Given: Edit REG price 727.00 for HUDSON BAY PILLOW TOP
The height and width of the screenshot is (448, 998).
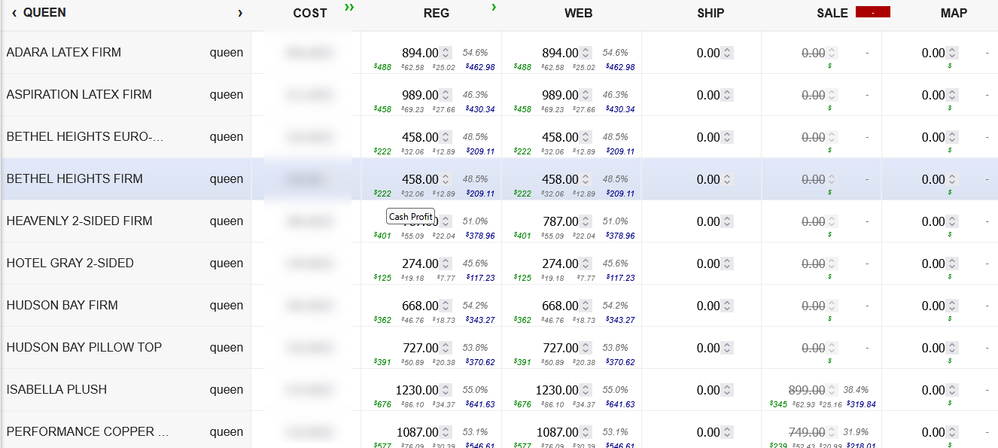Looking at the screenshot, I should point(420,348).
